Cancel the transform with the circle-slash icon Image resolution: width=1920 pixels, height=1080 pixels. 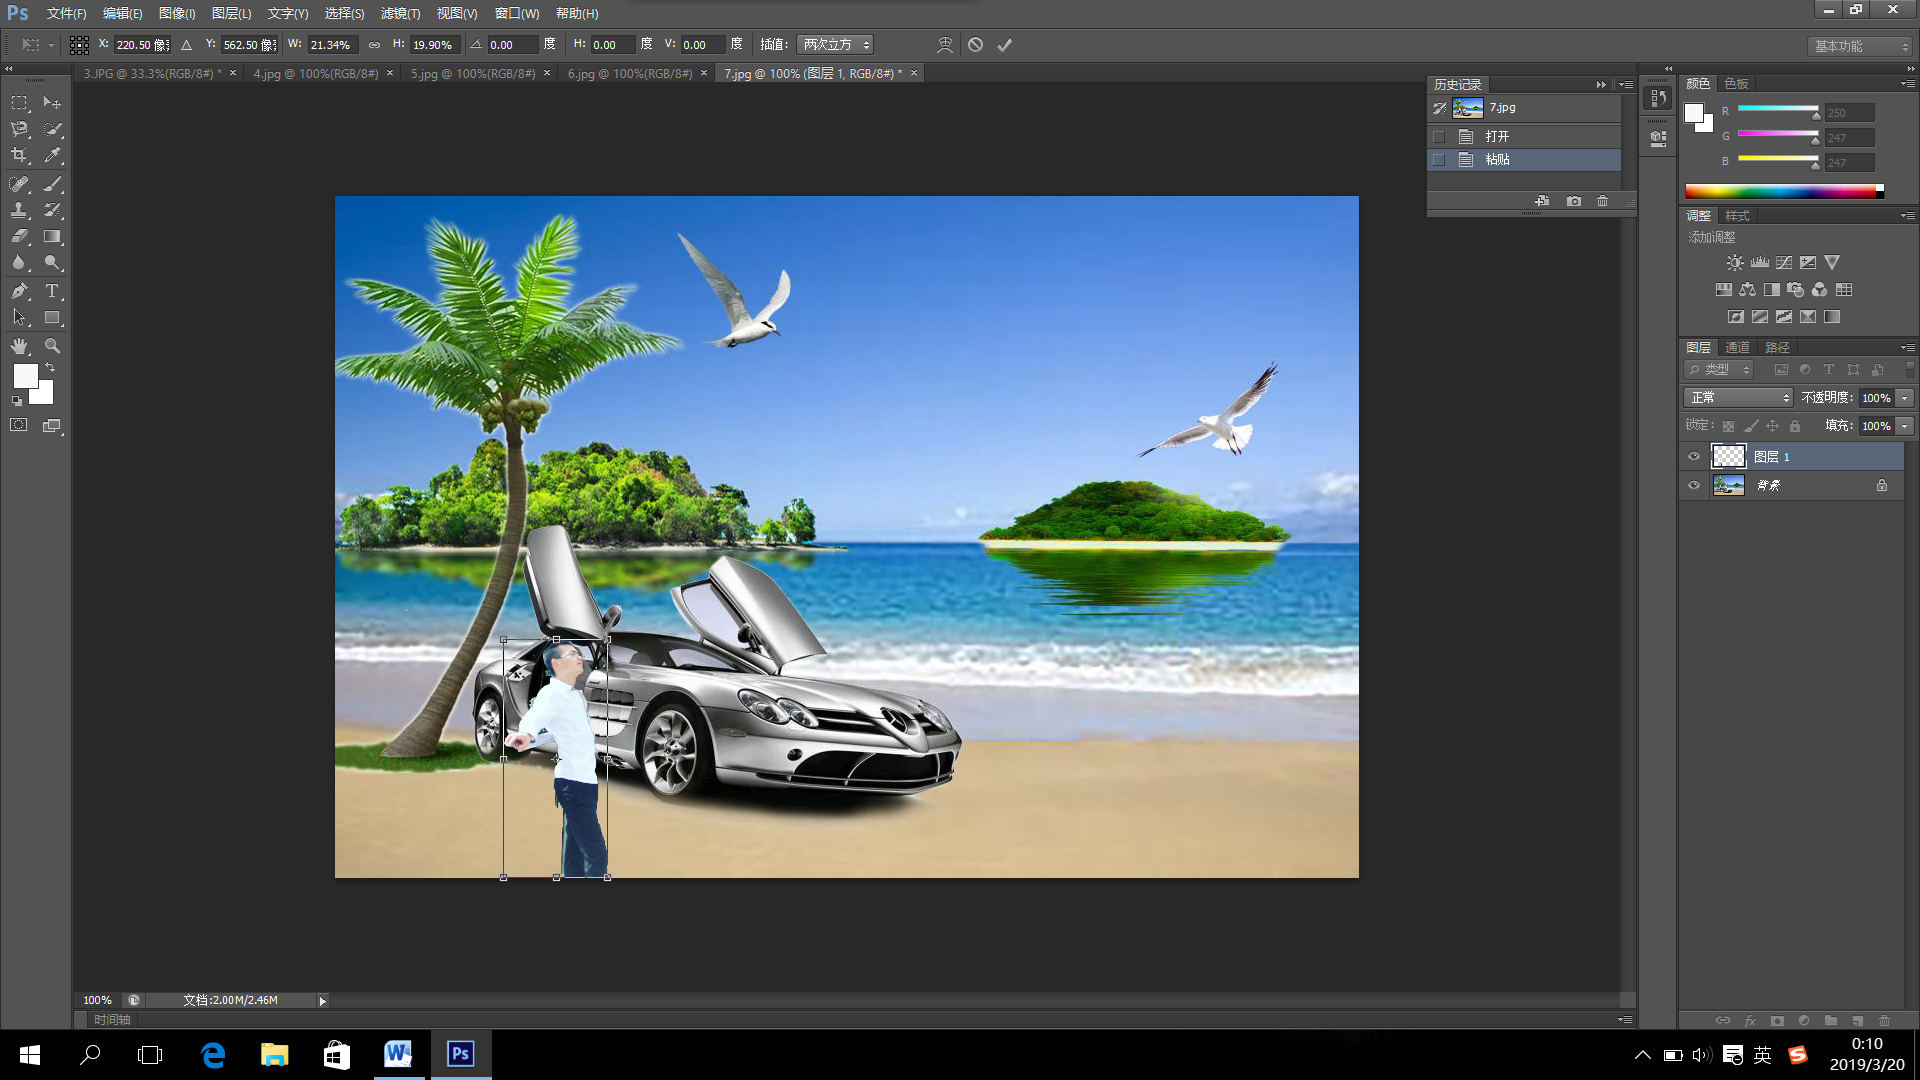point(975,45)
